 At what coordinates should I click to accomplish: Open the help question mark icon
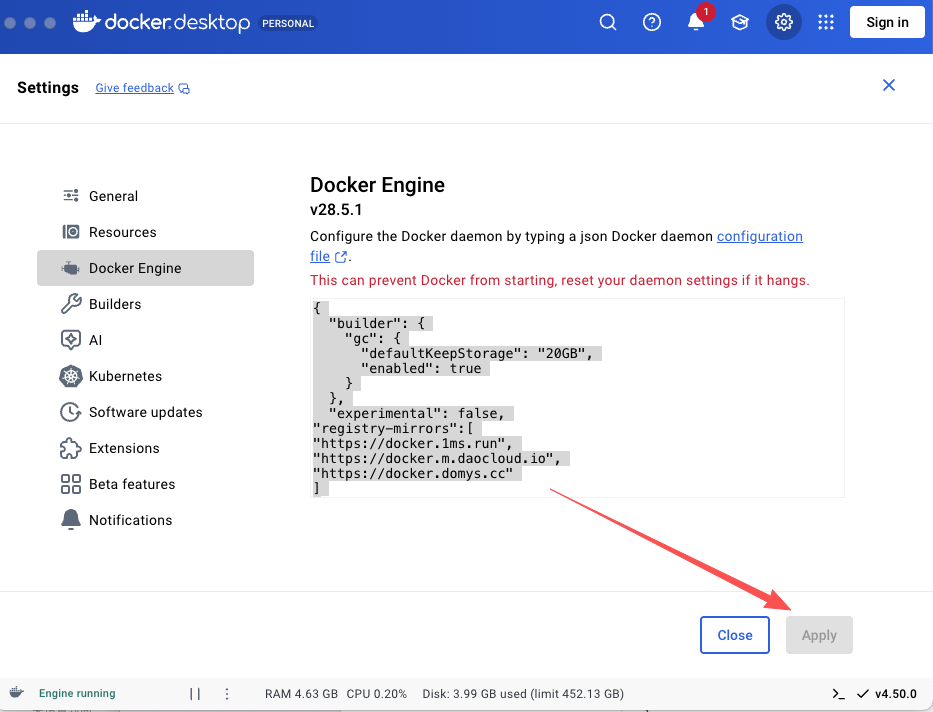652,23
